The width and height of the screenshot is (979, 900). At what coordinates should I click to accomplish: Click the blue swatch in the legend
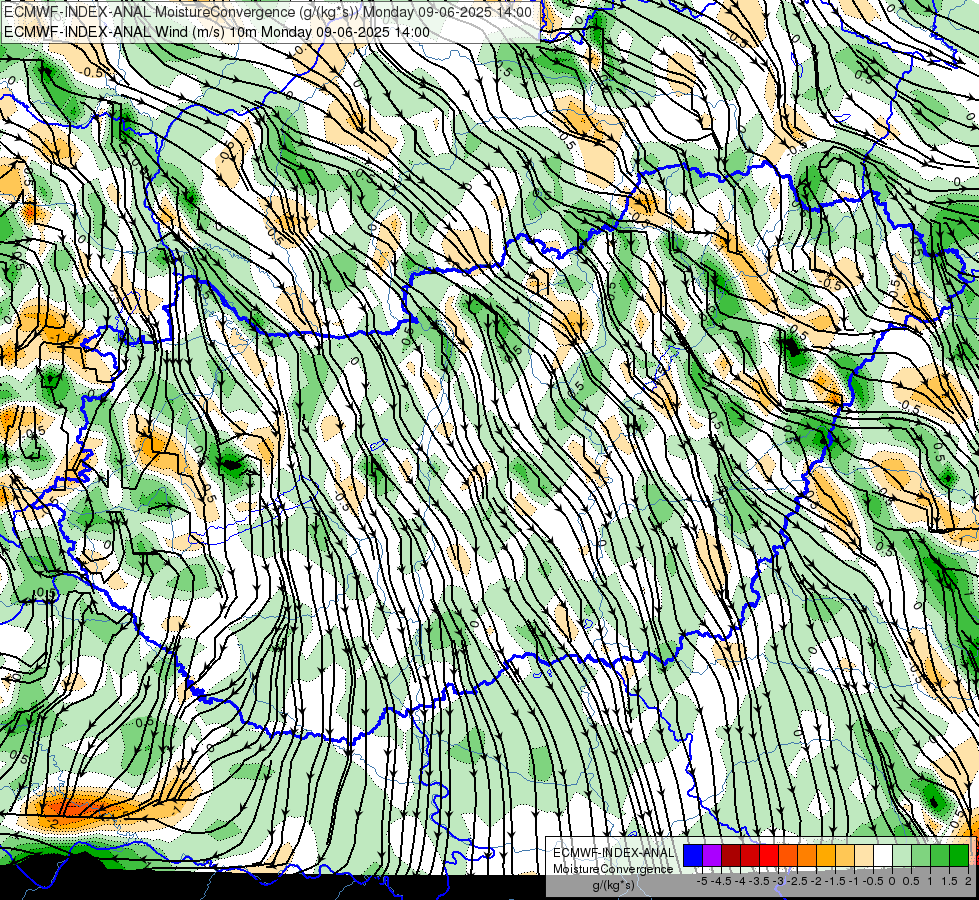693,855
